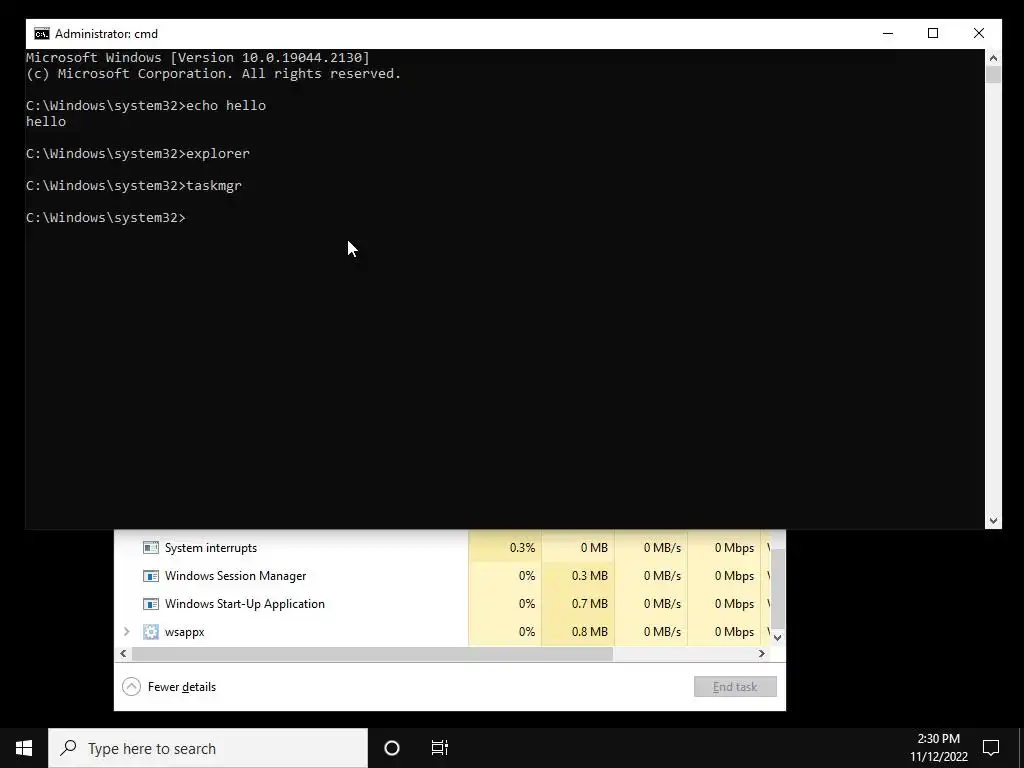Click the taskbar clock showing 2:30 PM
This screenshot has width=1024, height=768.
click(938, 748)
